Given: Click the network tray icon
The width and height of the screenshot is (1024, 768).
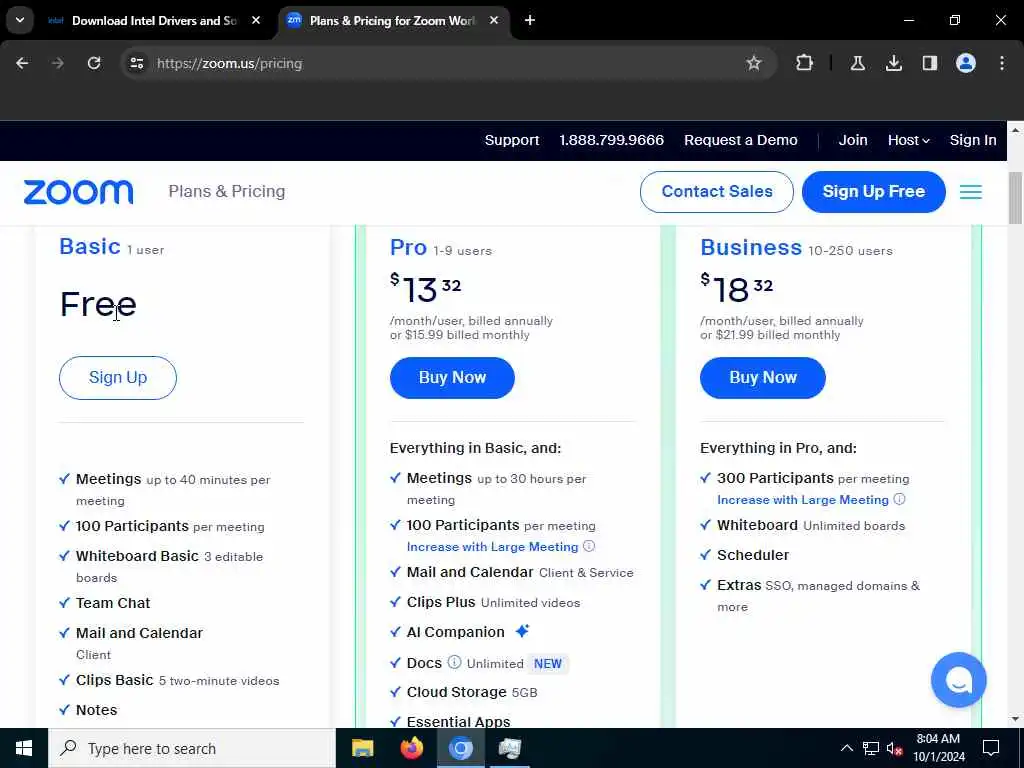Looking at the screenshot, I should [871, 748].
